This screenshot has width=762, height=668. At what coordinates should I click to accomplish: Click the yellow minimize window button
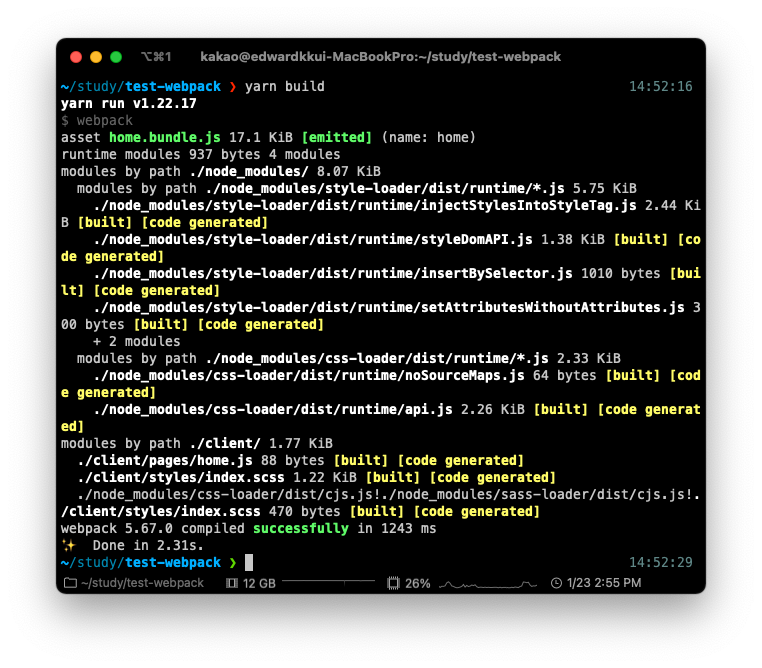pyautogui.click(x=96, y=57)
